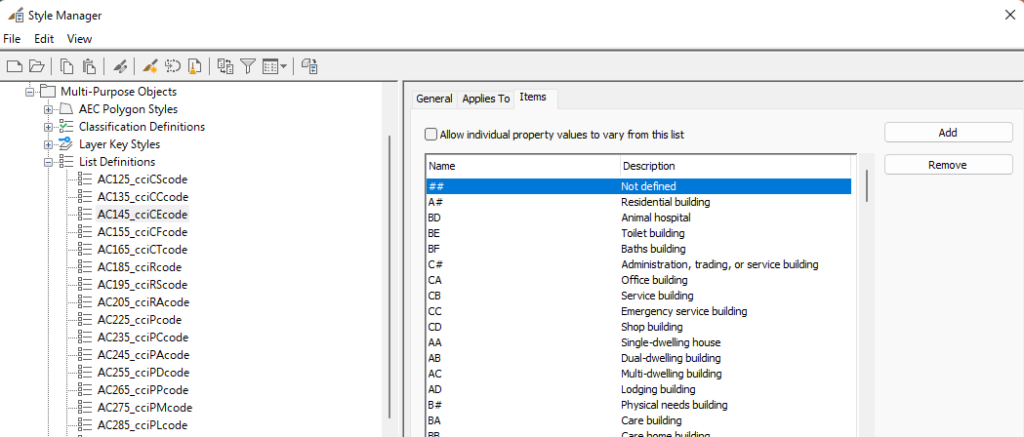The image size is (1024, 437).
Task: Click the AEC Polygon Styles icon
Action: pyautogui.click(x=67, y=109)
